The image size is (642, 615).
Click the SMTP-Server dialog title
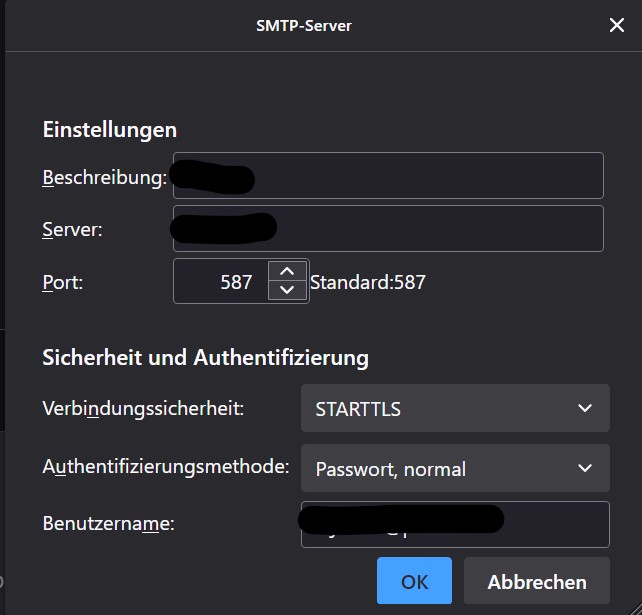pyautogui.click(x=304, y=25)
